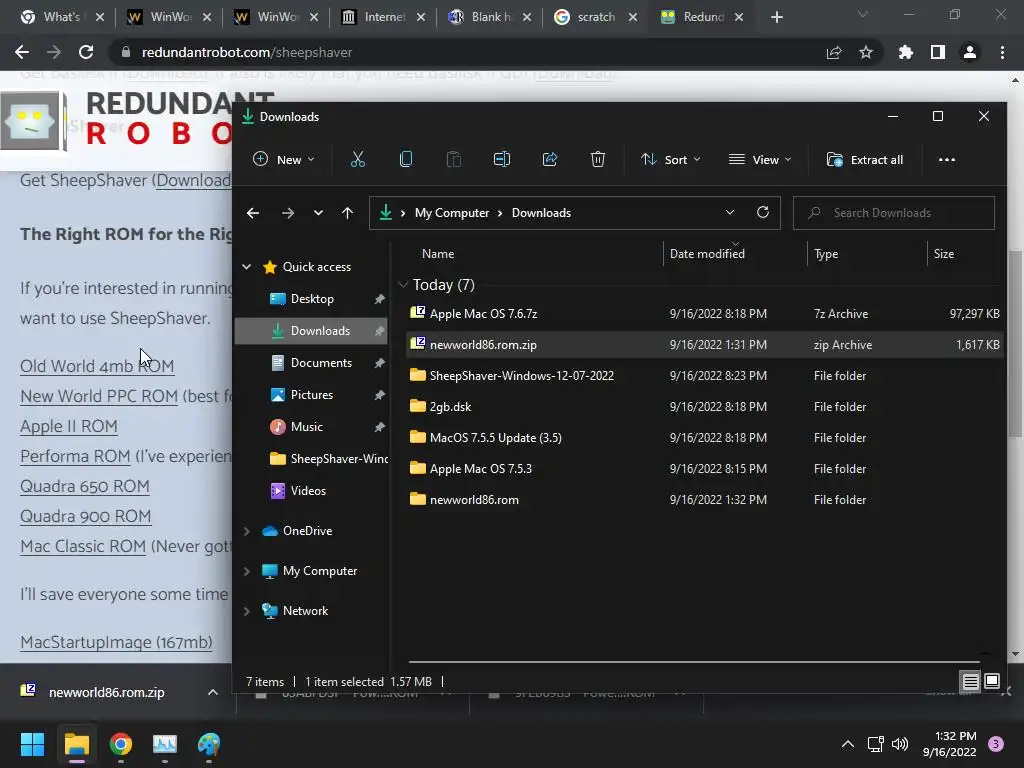Switch to the Blank tab in Chrome
Screen dimensions: 1024x768
[490, 17]
